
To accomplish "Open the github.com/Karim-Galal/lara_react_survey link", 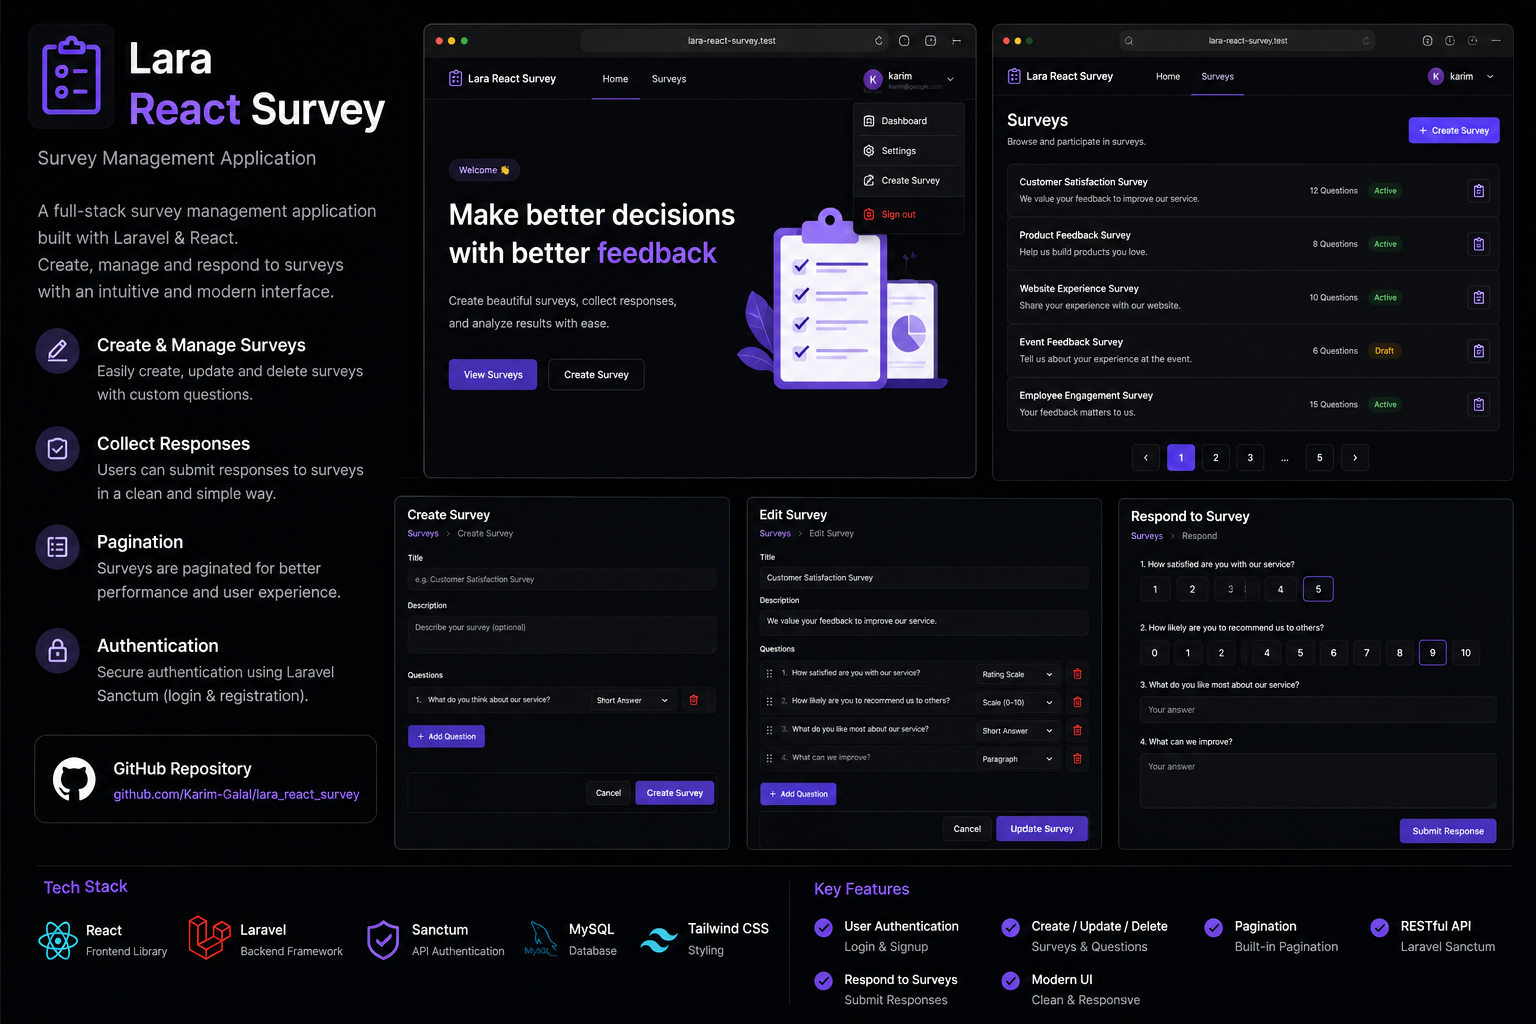I will click(x=236, y=794).
